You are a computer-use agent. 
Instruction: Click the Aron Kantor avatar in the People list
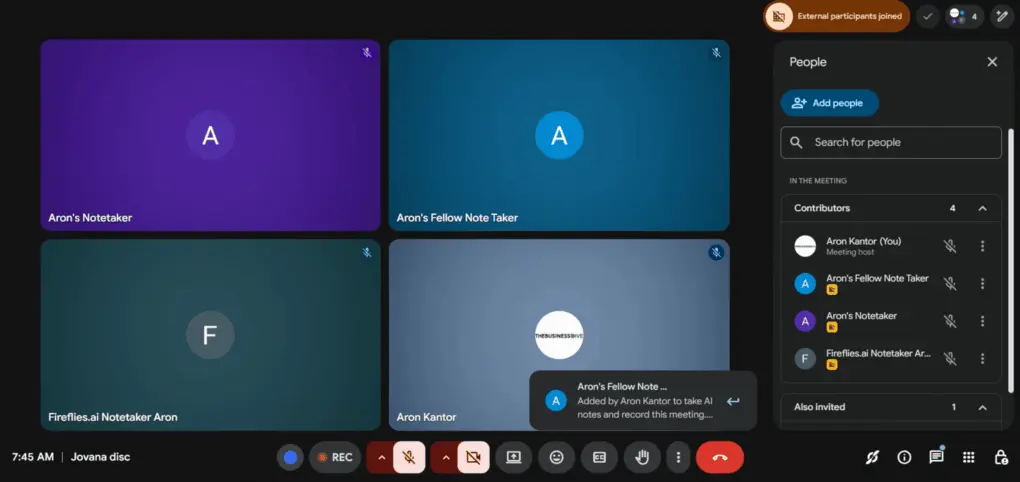tap(805, 246)
